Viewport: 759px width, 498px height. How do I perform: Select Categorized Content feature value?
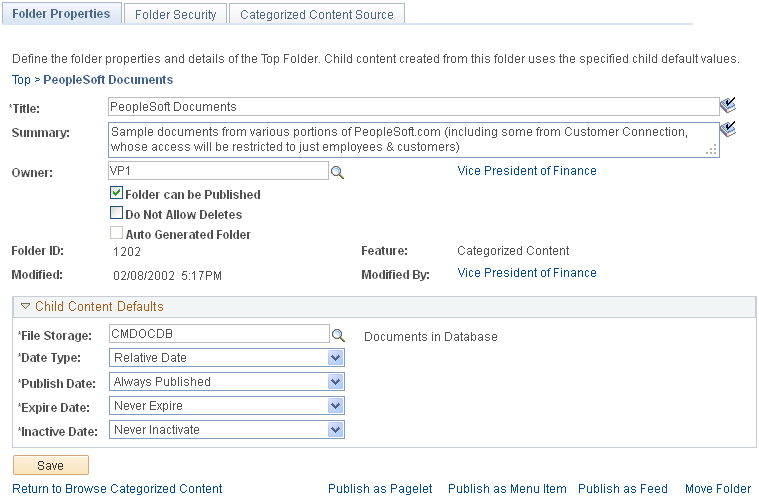pyautogui.click(x=513, y=251)
